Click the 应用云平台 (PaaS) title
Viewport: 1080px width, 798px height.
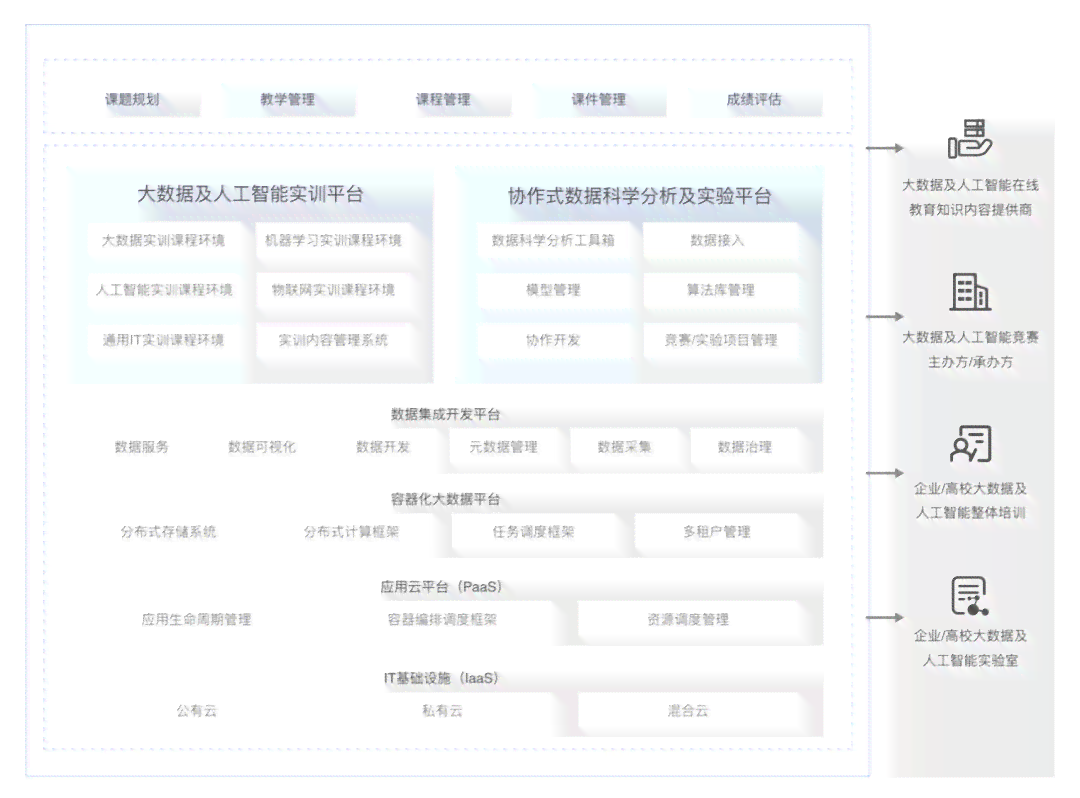pyautogui.click(x=442, y=587)
